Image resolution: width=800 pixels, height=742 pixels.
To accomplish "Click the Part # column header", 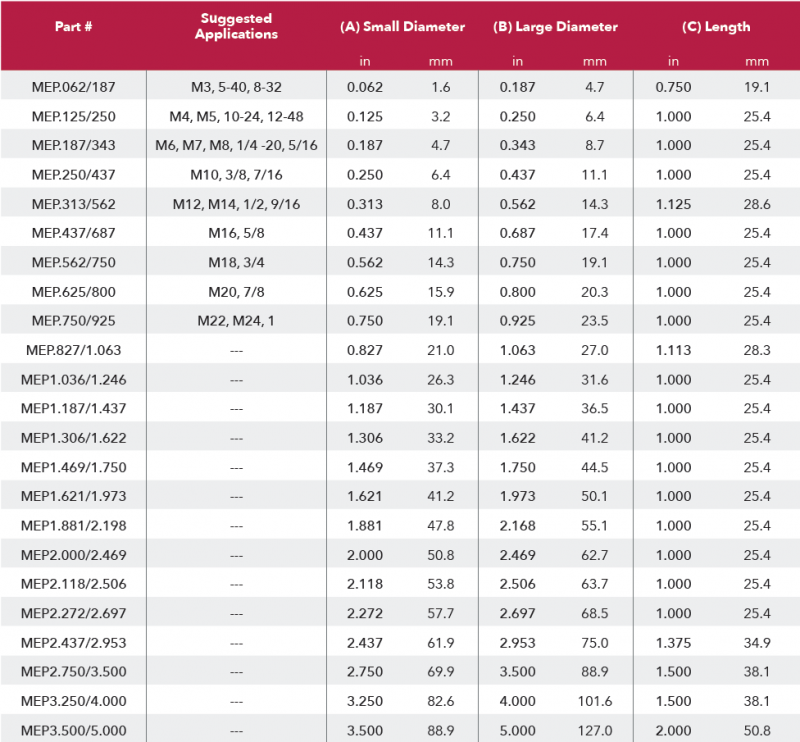I will [x=73, y=27].
